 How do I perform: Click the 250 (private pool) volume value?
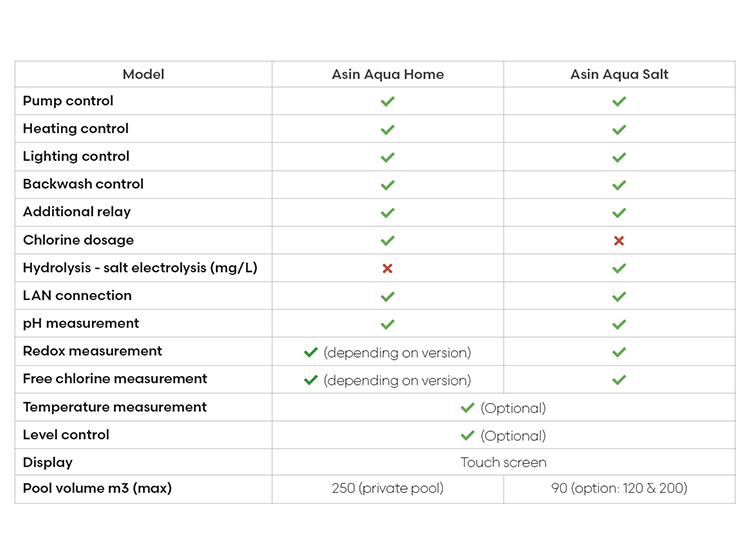pos(387,488)
